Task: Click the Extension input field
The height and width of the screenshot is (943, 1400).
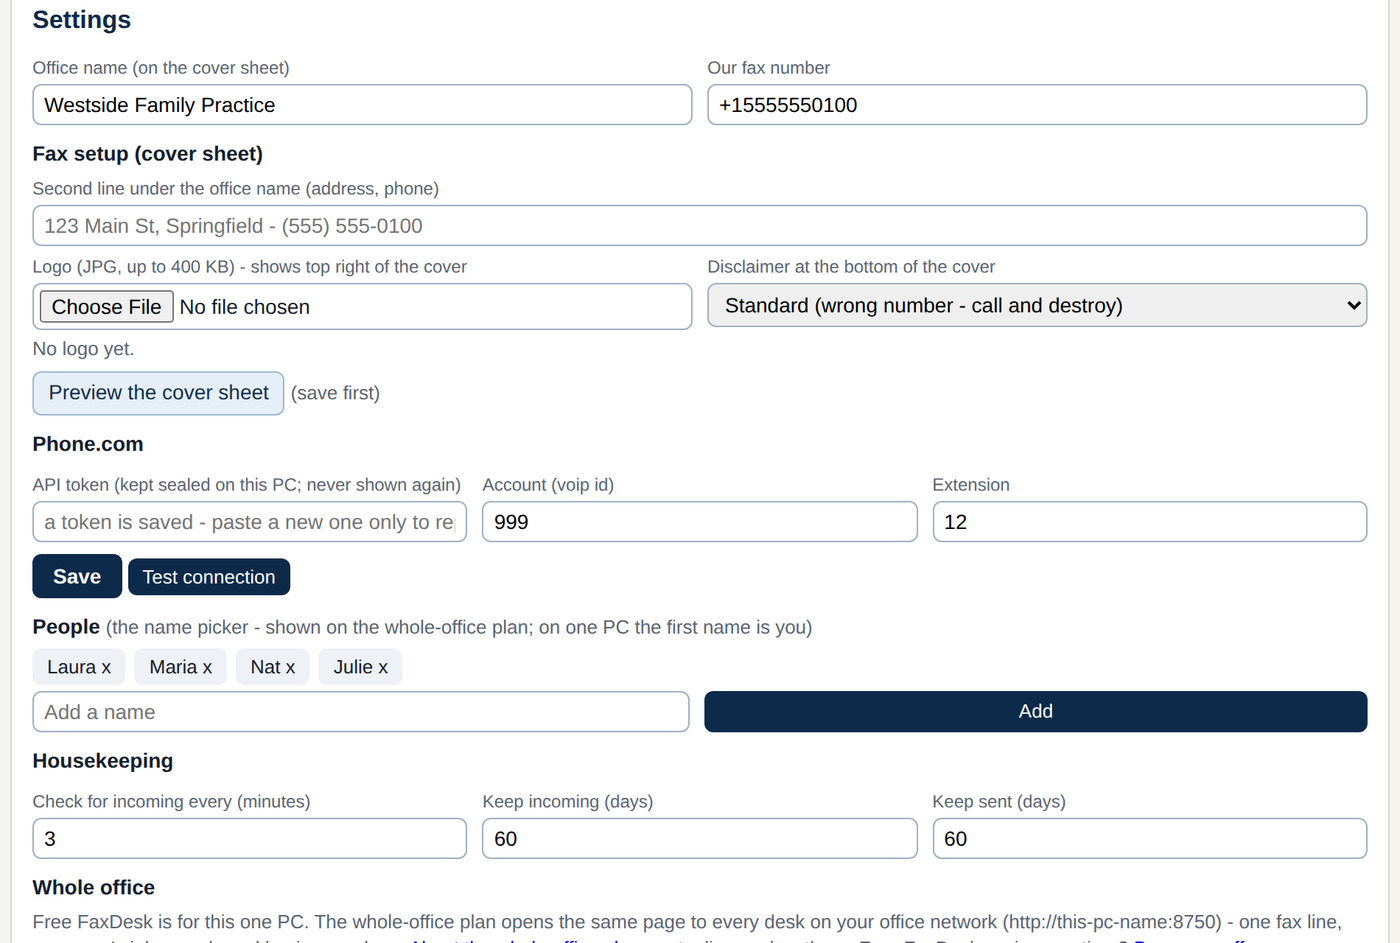Action: pos(1150,522)
